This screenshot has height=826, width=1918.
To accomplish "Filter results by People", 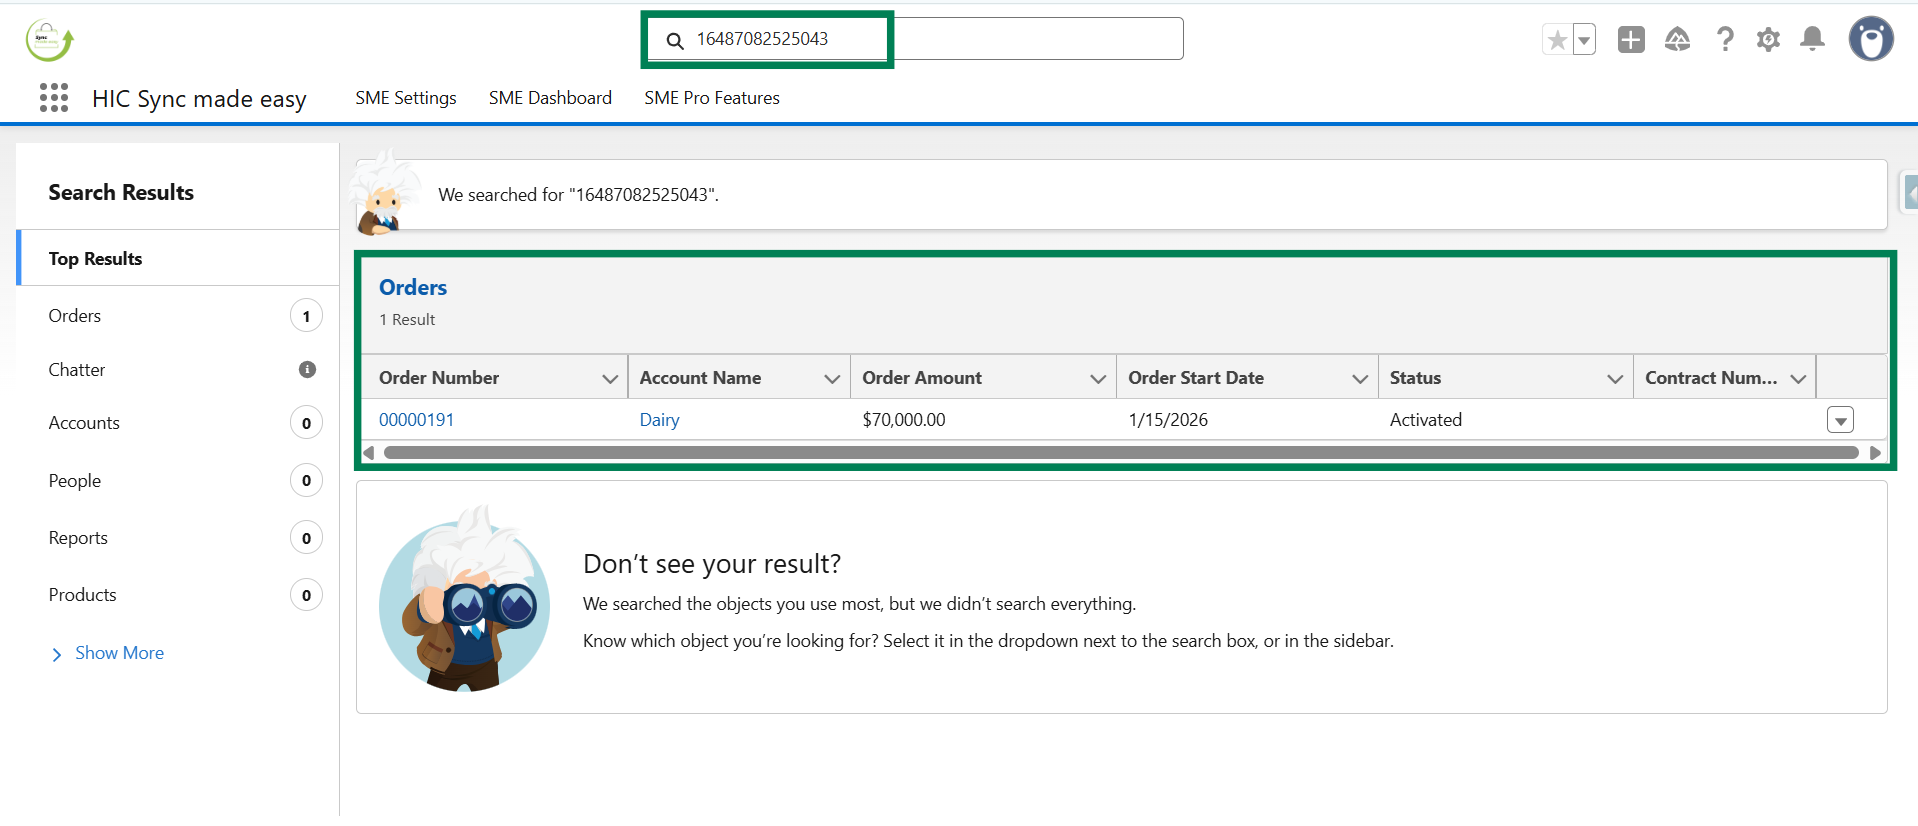I will 178,481.
